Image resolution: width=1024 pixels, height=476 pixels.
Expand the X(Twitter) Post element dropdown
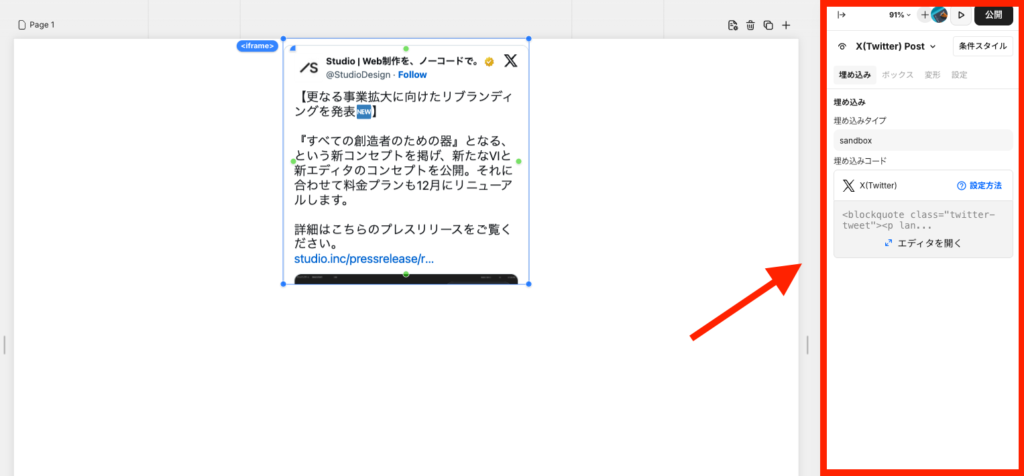coord(932,46)
